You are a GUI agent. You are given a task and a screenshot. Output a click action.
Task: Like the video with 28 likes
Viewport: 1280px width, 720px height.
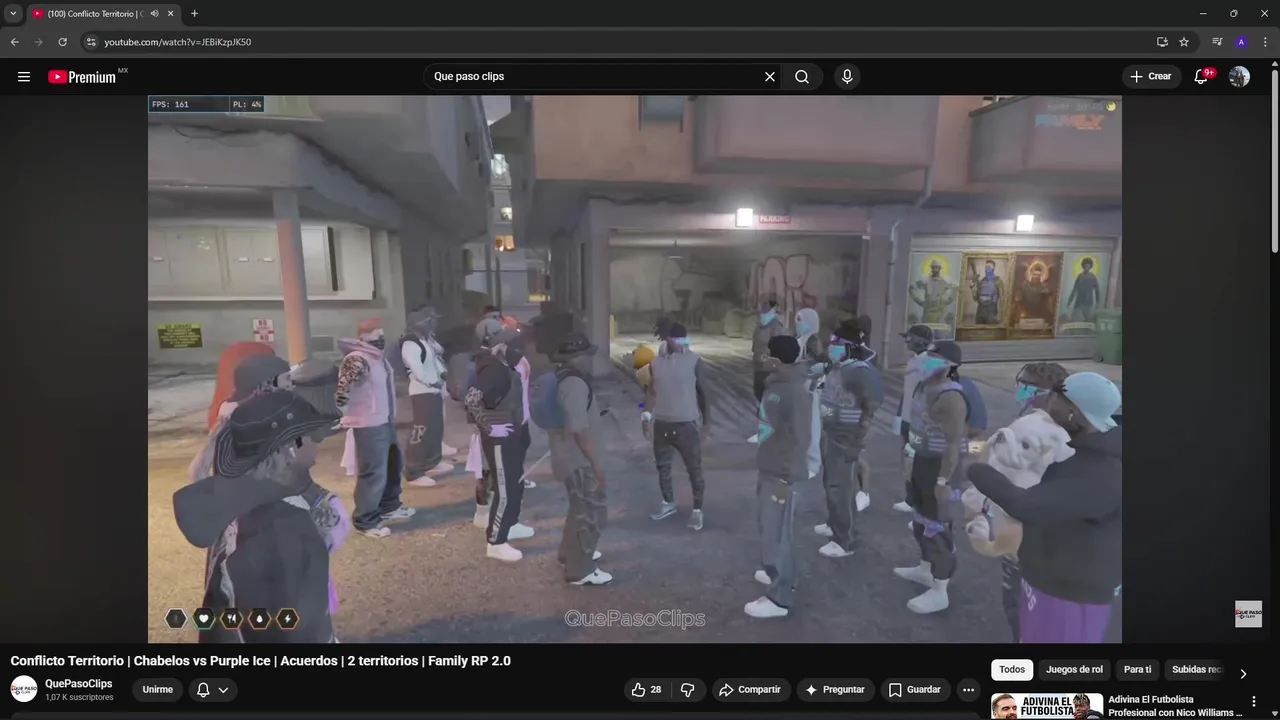point(646,689)
